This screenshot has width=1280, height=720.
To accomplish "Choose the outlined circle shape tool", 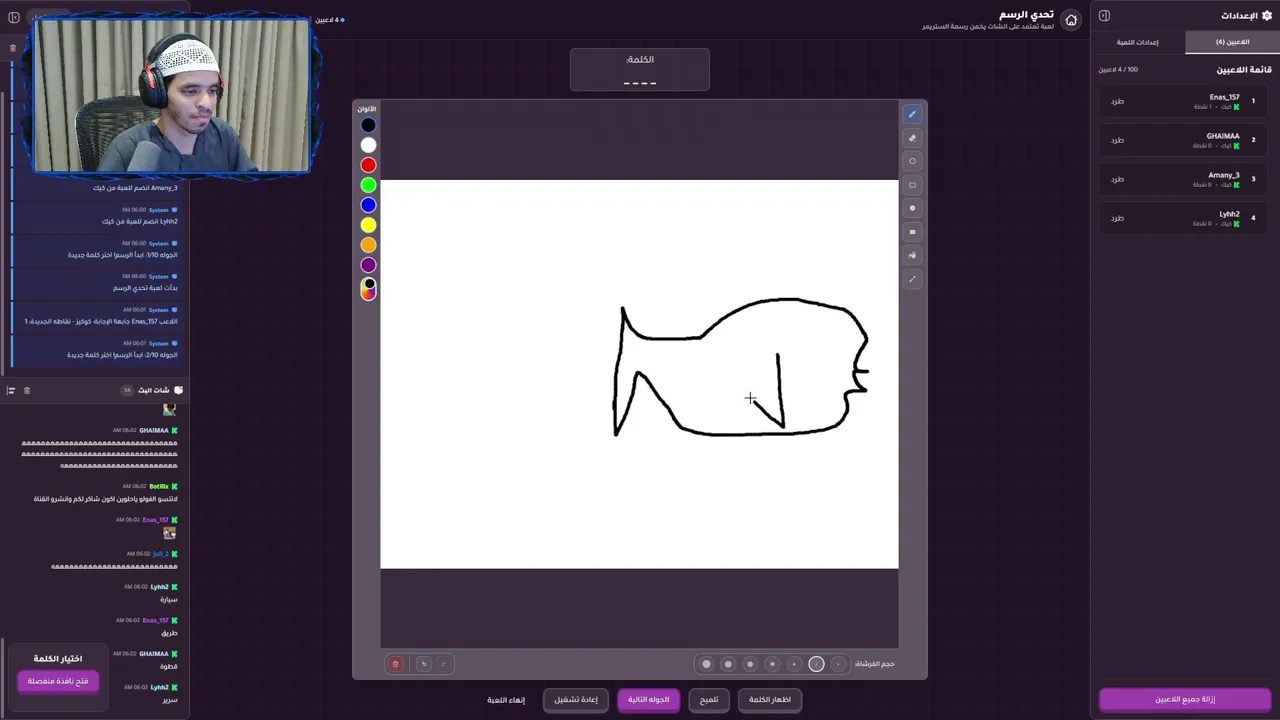I will point(912,161).
